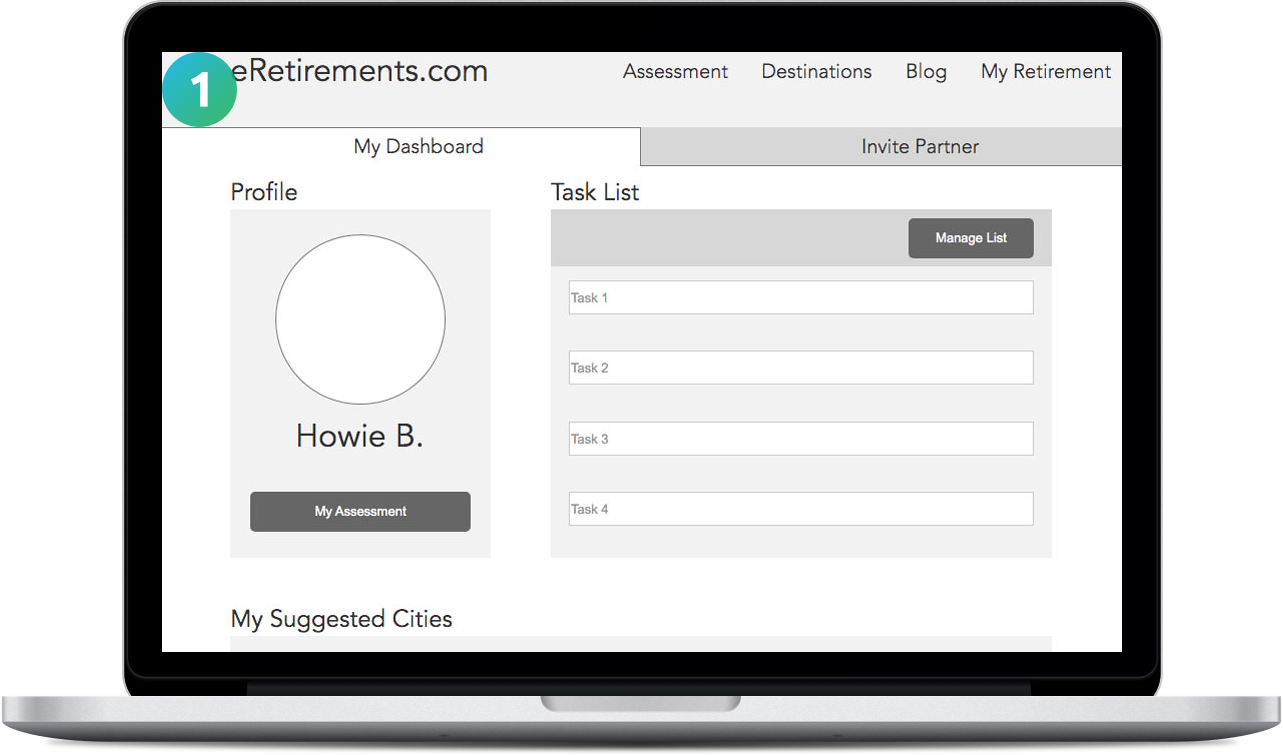Click the Task 4 input field
Viewport: 1283px width, 755px height.
(800, 509)
